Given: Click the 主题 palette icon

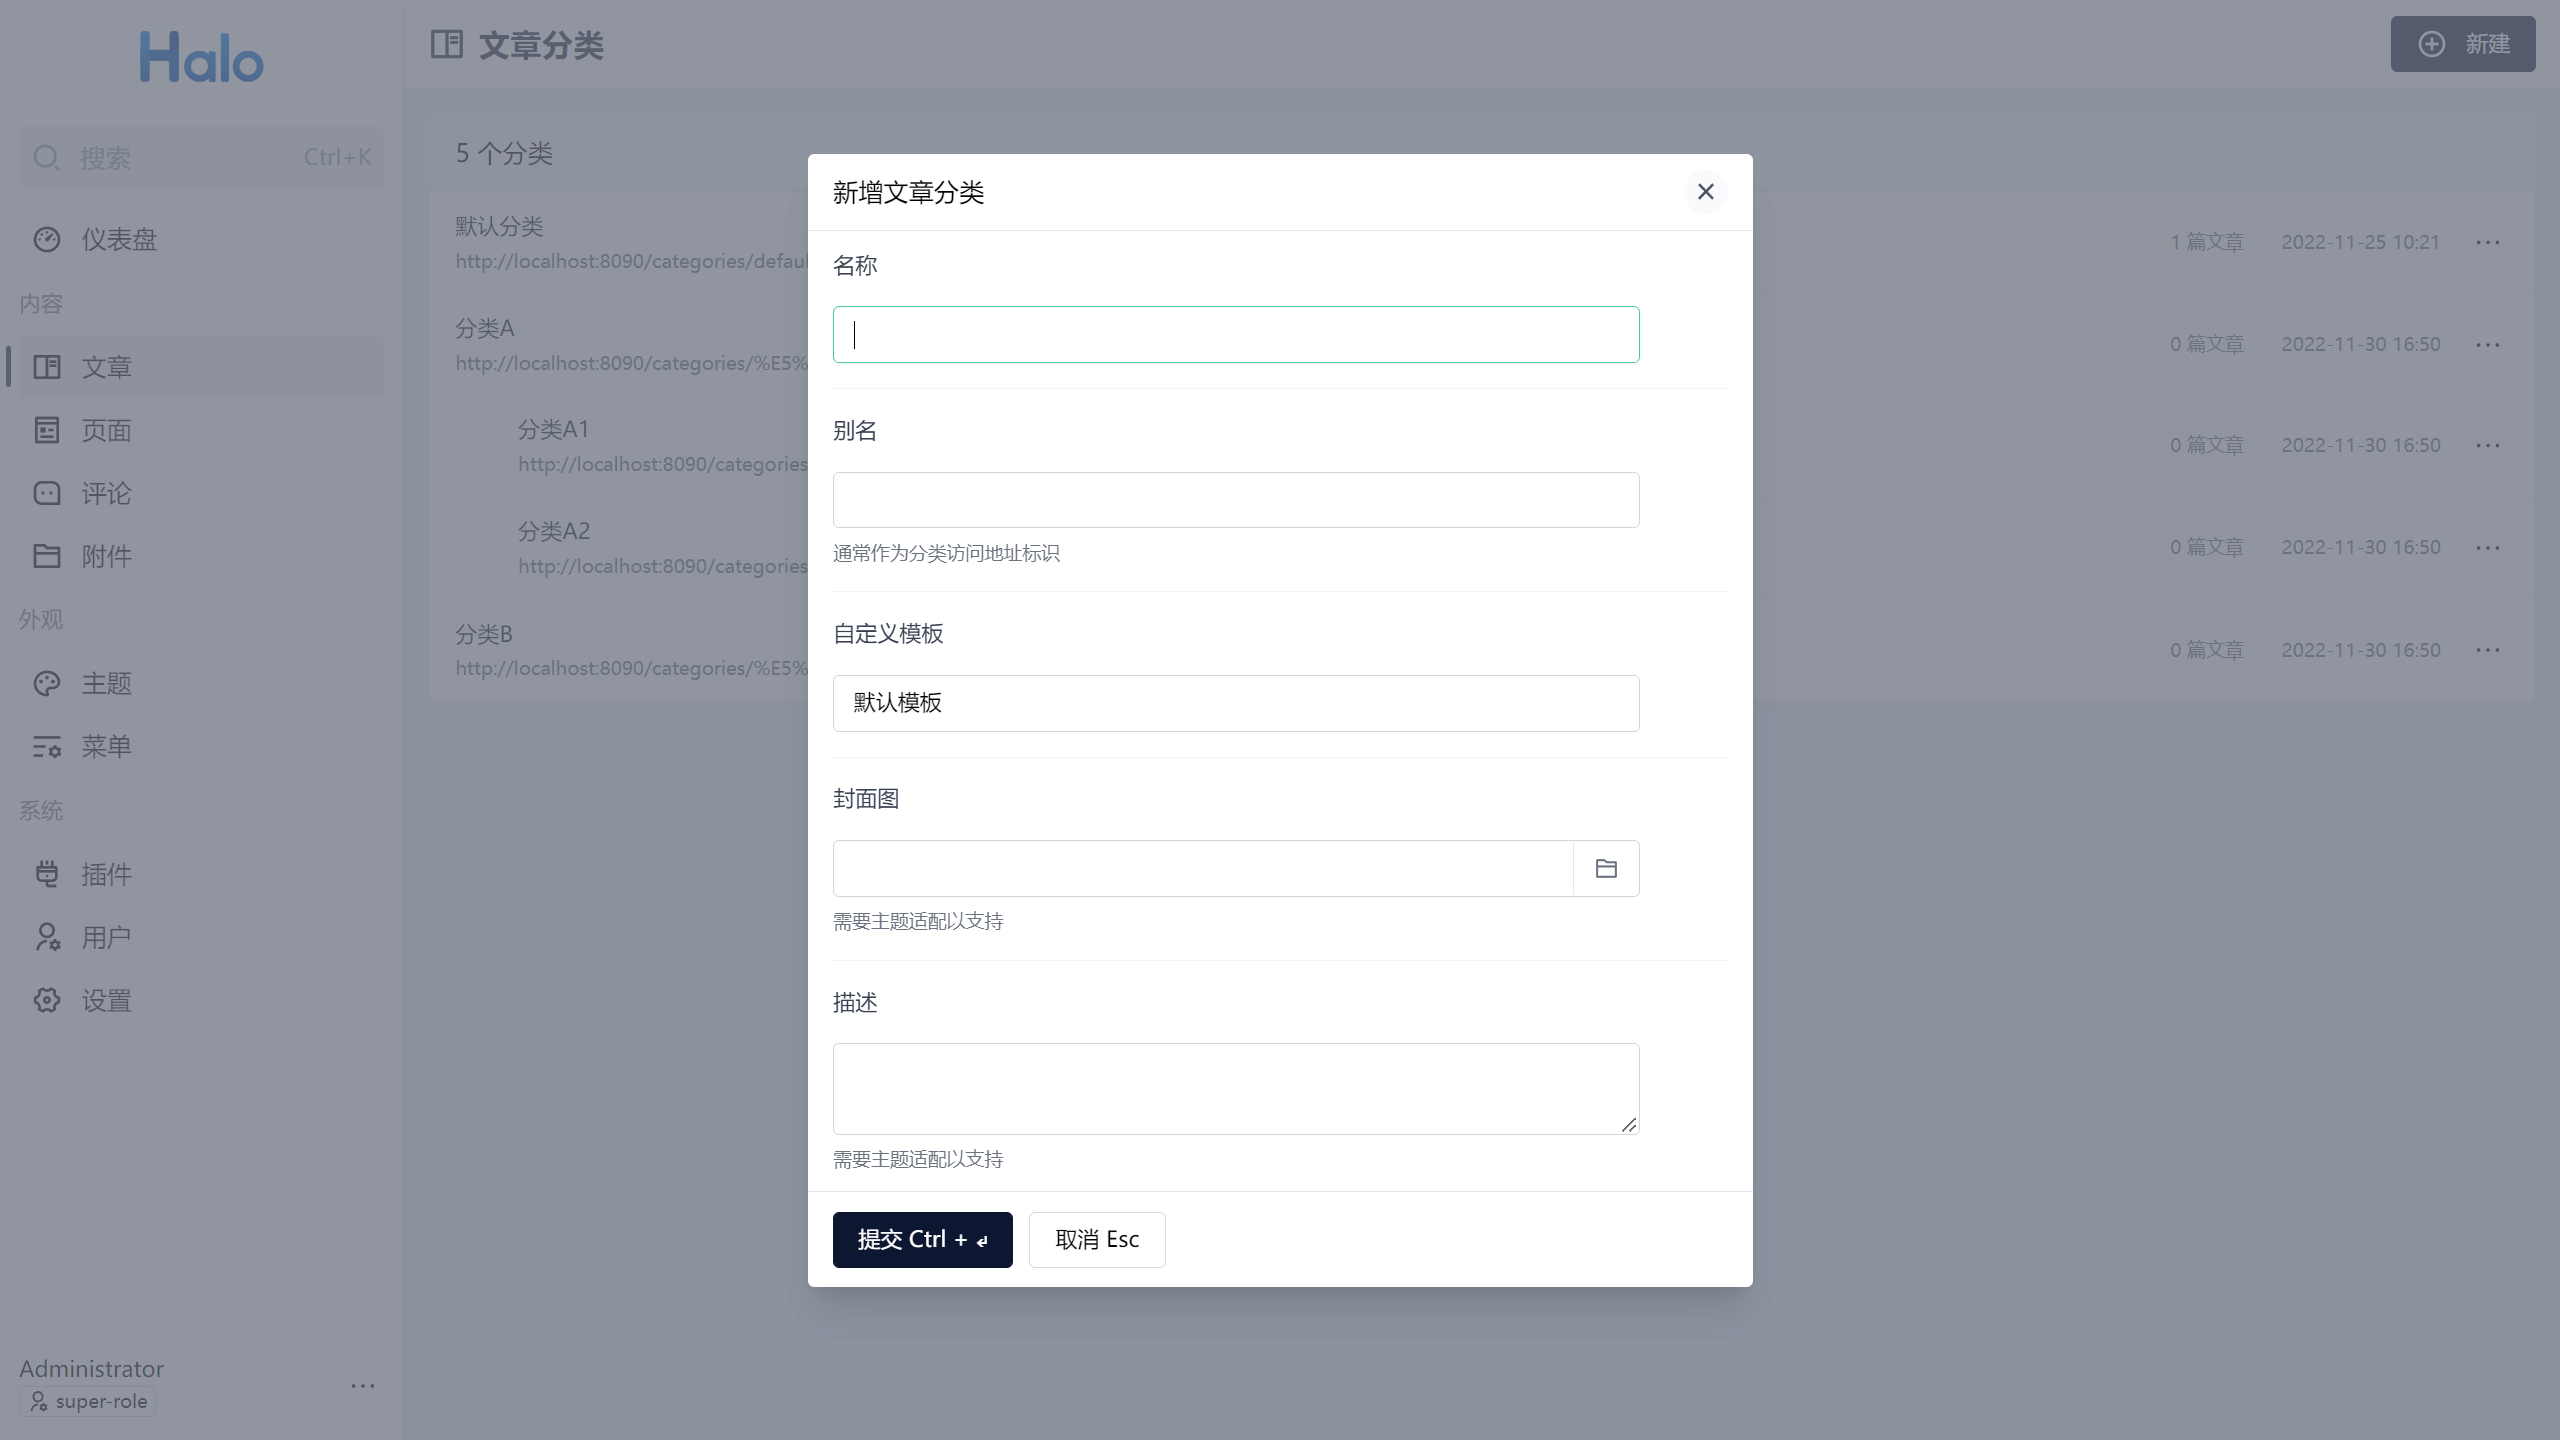Looking at the screenshot, I should (47, 683).
